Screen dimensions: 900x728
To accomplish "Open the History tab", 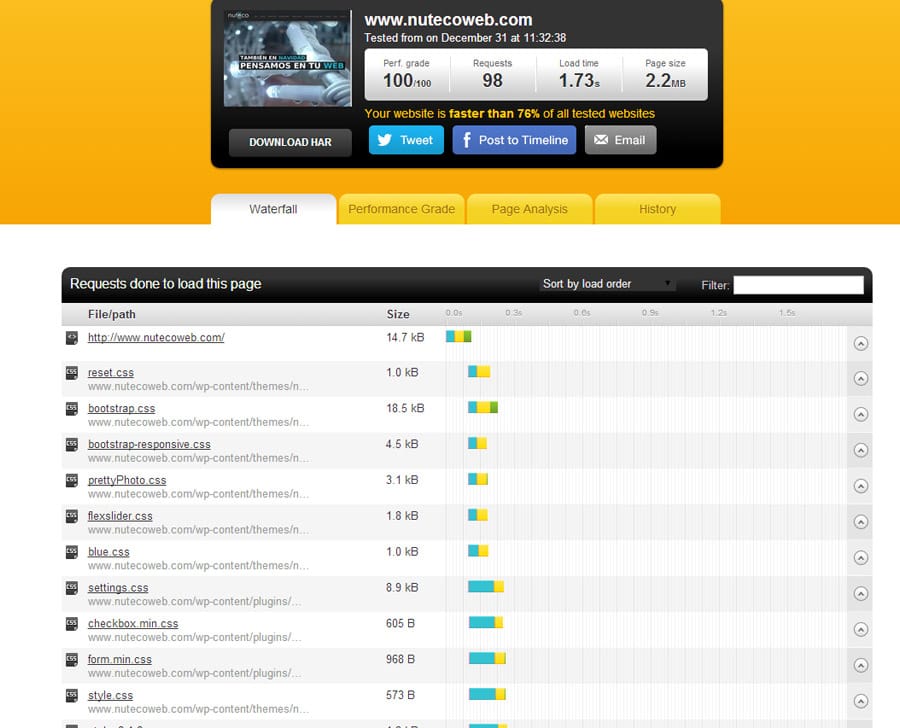I will [x=657, y=209].
